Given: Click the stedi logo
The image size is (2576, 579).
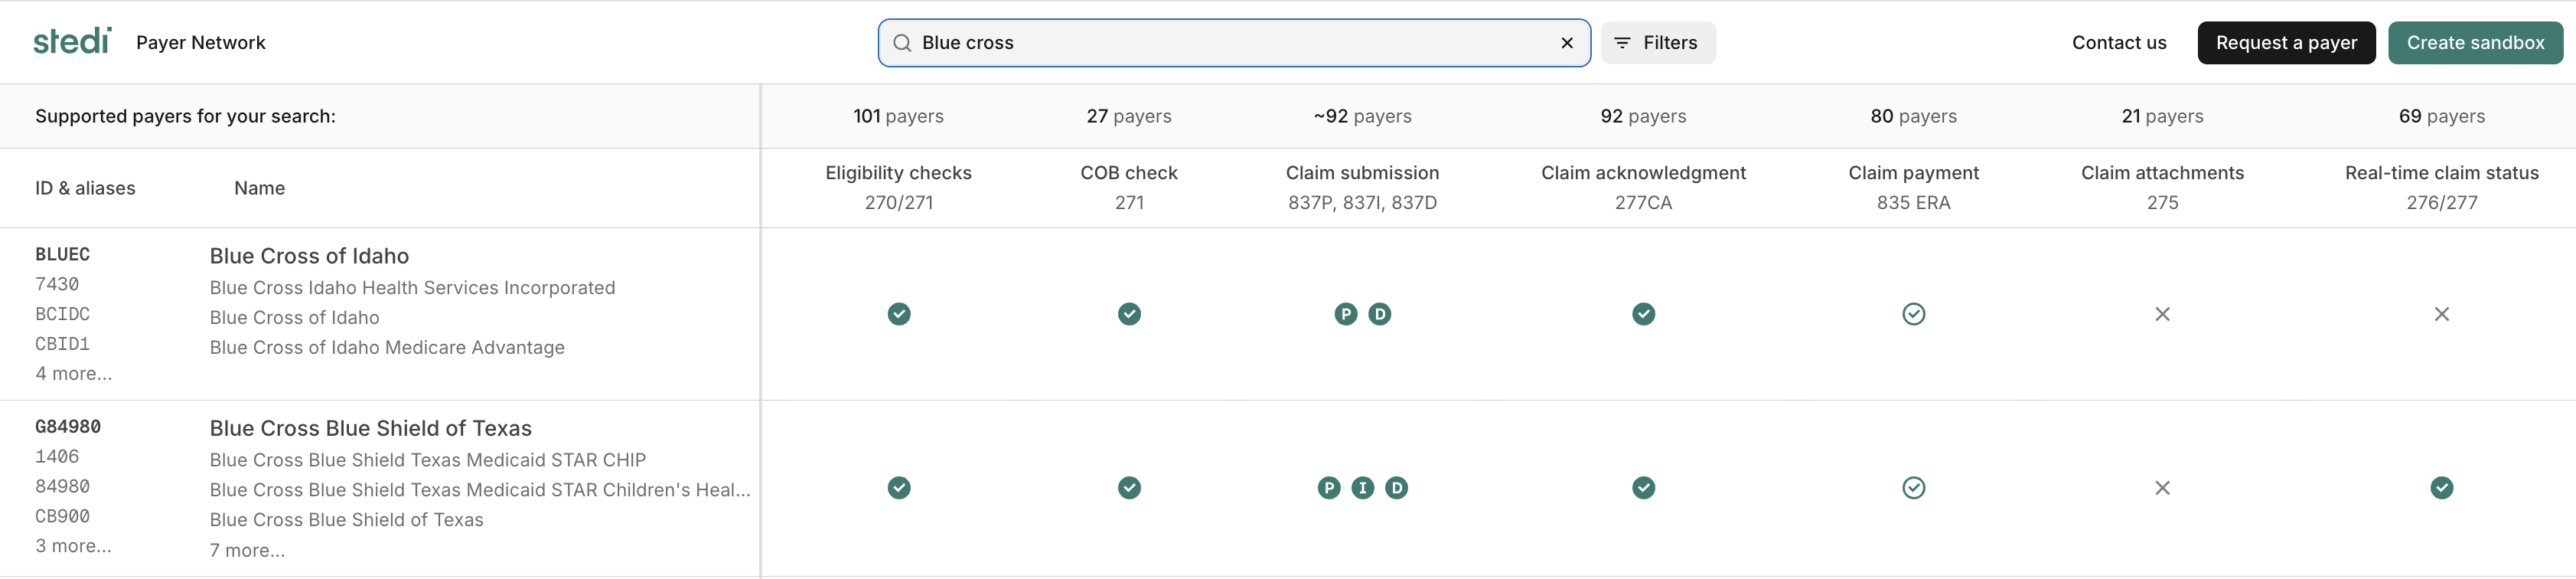Looking at the screenshot, I should point(72,41).
